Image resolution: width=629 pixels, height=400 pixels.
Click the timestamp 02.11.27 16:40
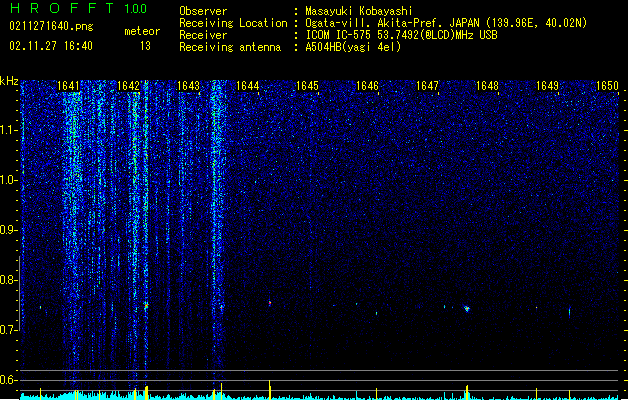click(x=51, y=46)
